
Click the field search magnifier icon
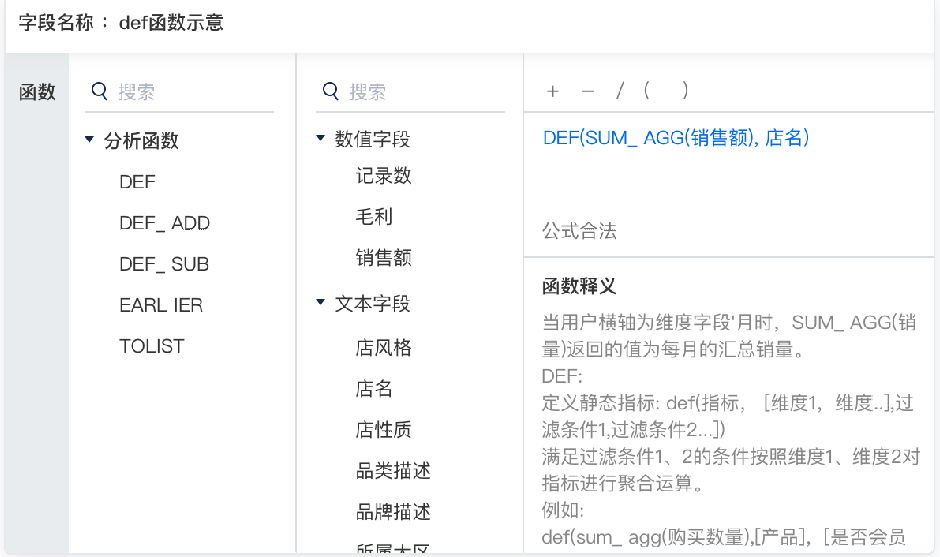click(330, 92)
